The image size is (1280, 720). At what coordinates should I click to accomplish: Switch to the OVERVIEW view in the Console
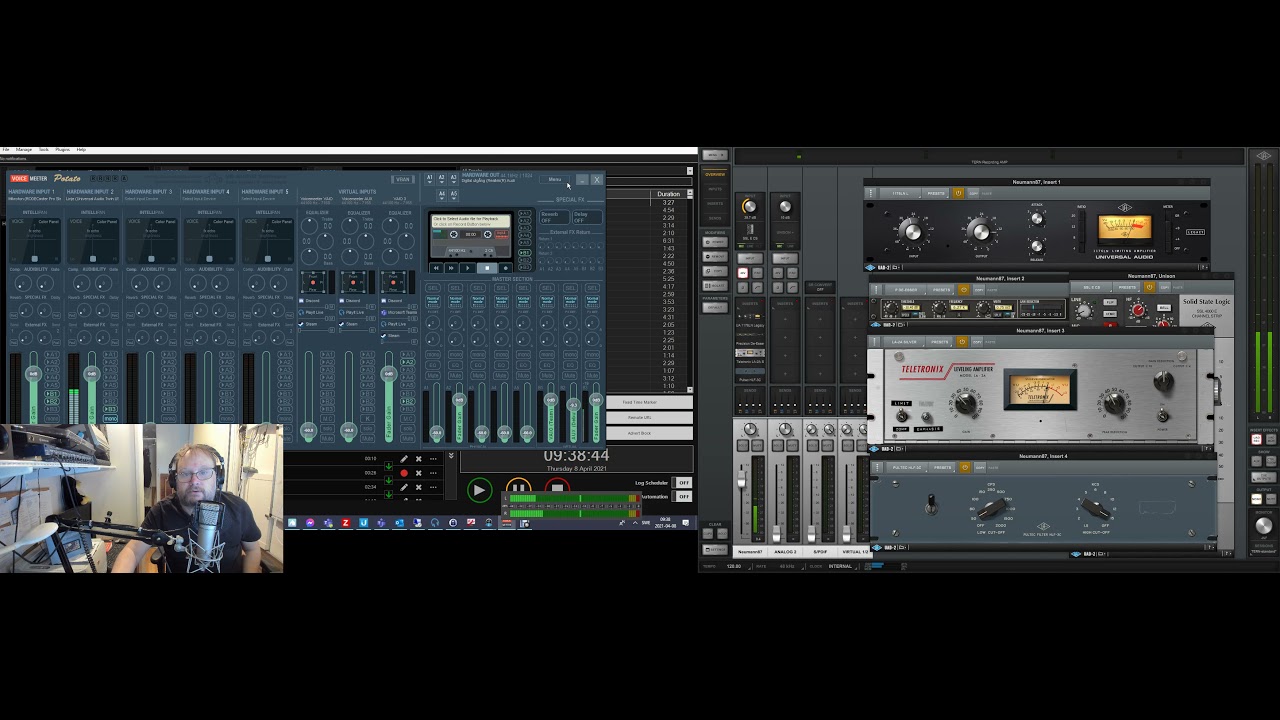[x=715, y=175]
